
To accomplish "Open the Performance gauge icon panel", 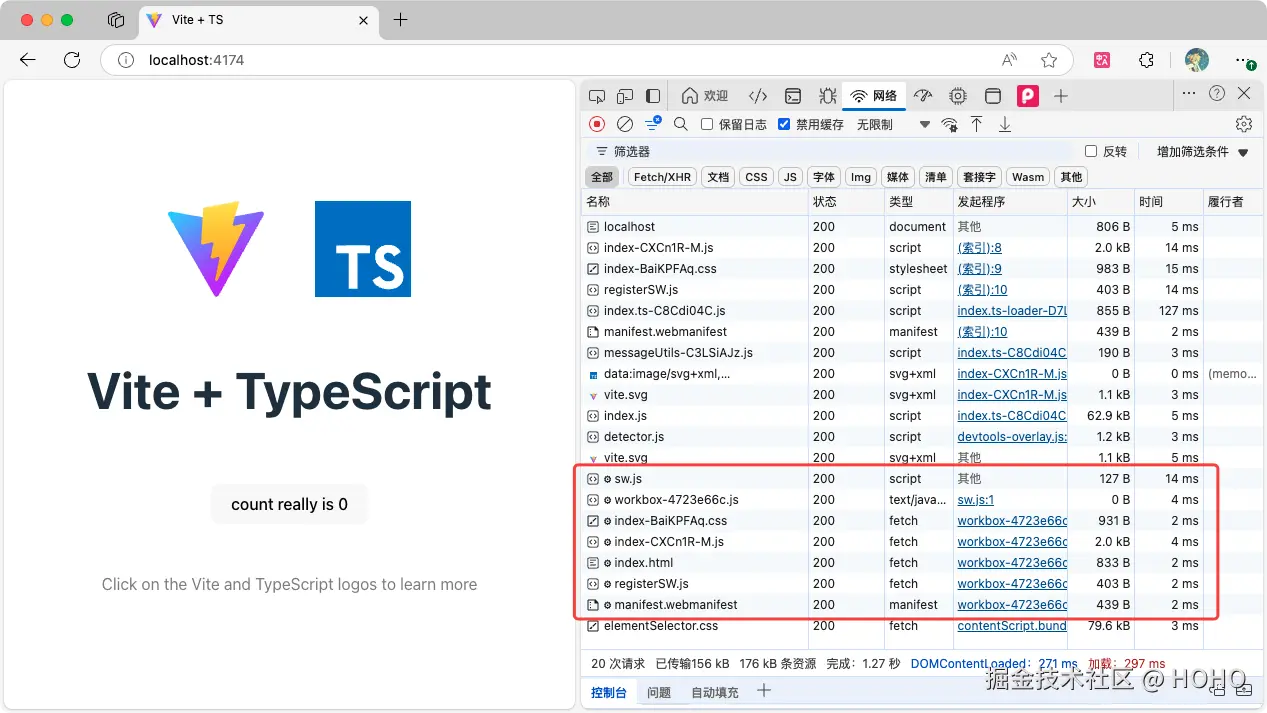I will pyautogui.click(x=924, y=96).
